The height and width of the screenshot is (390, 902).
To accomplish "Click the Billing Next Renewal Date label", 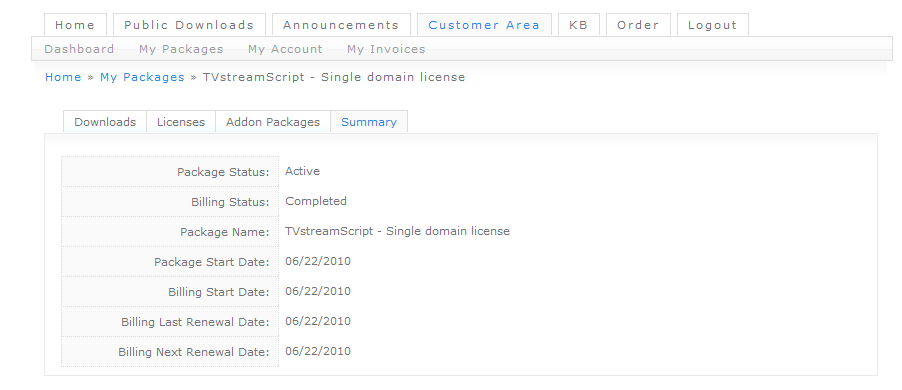I will tap(194, 351).
